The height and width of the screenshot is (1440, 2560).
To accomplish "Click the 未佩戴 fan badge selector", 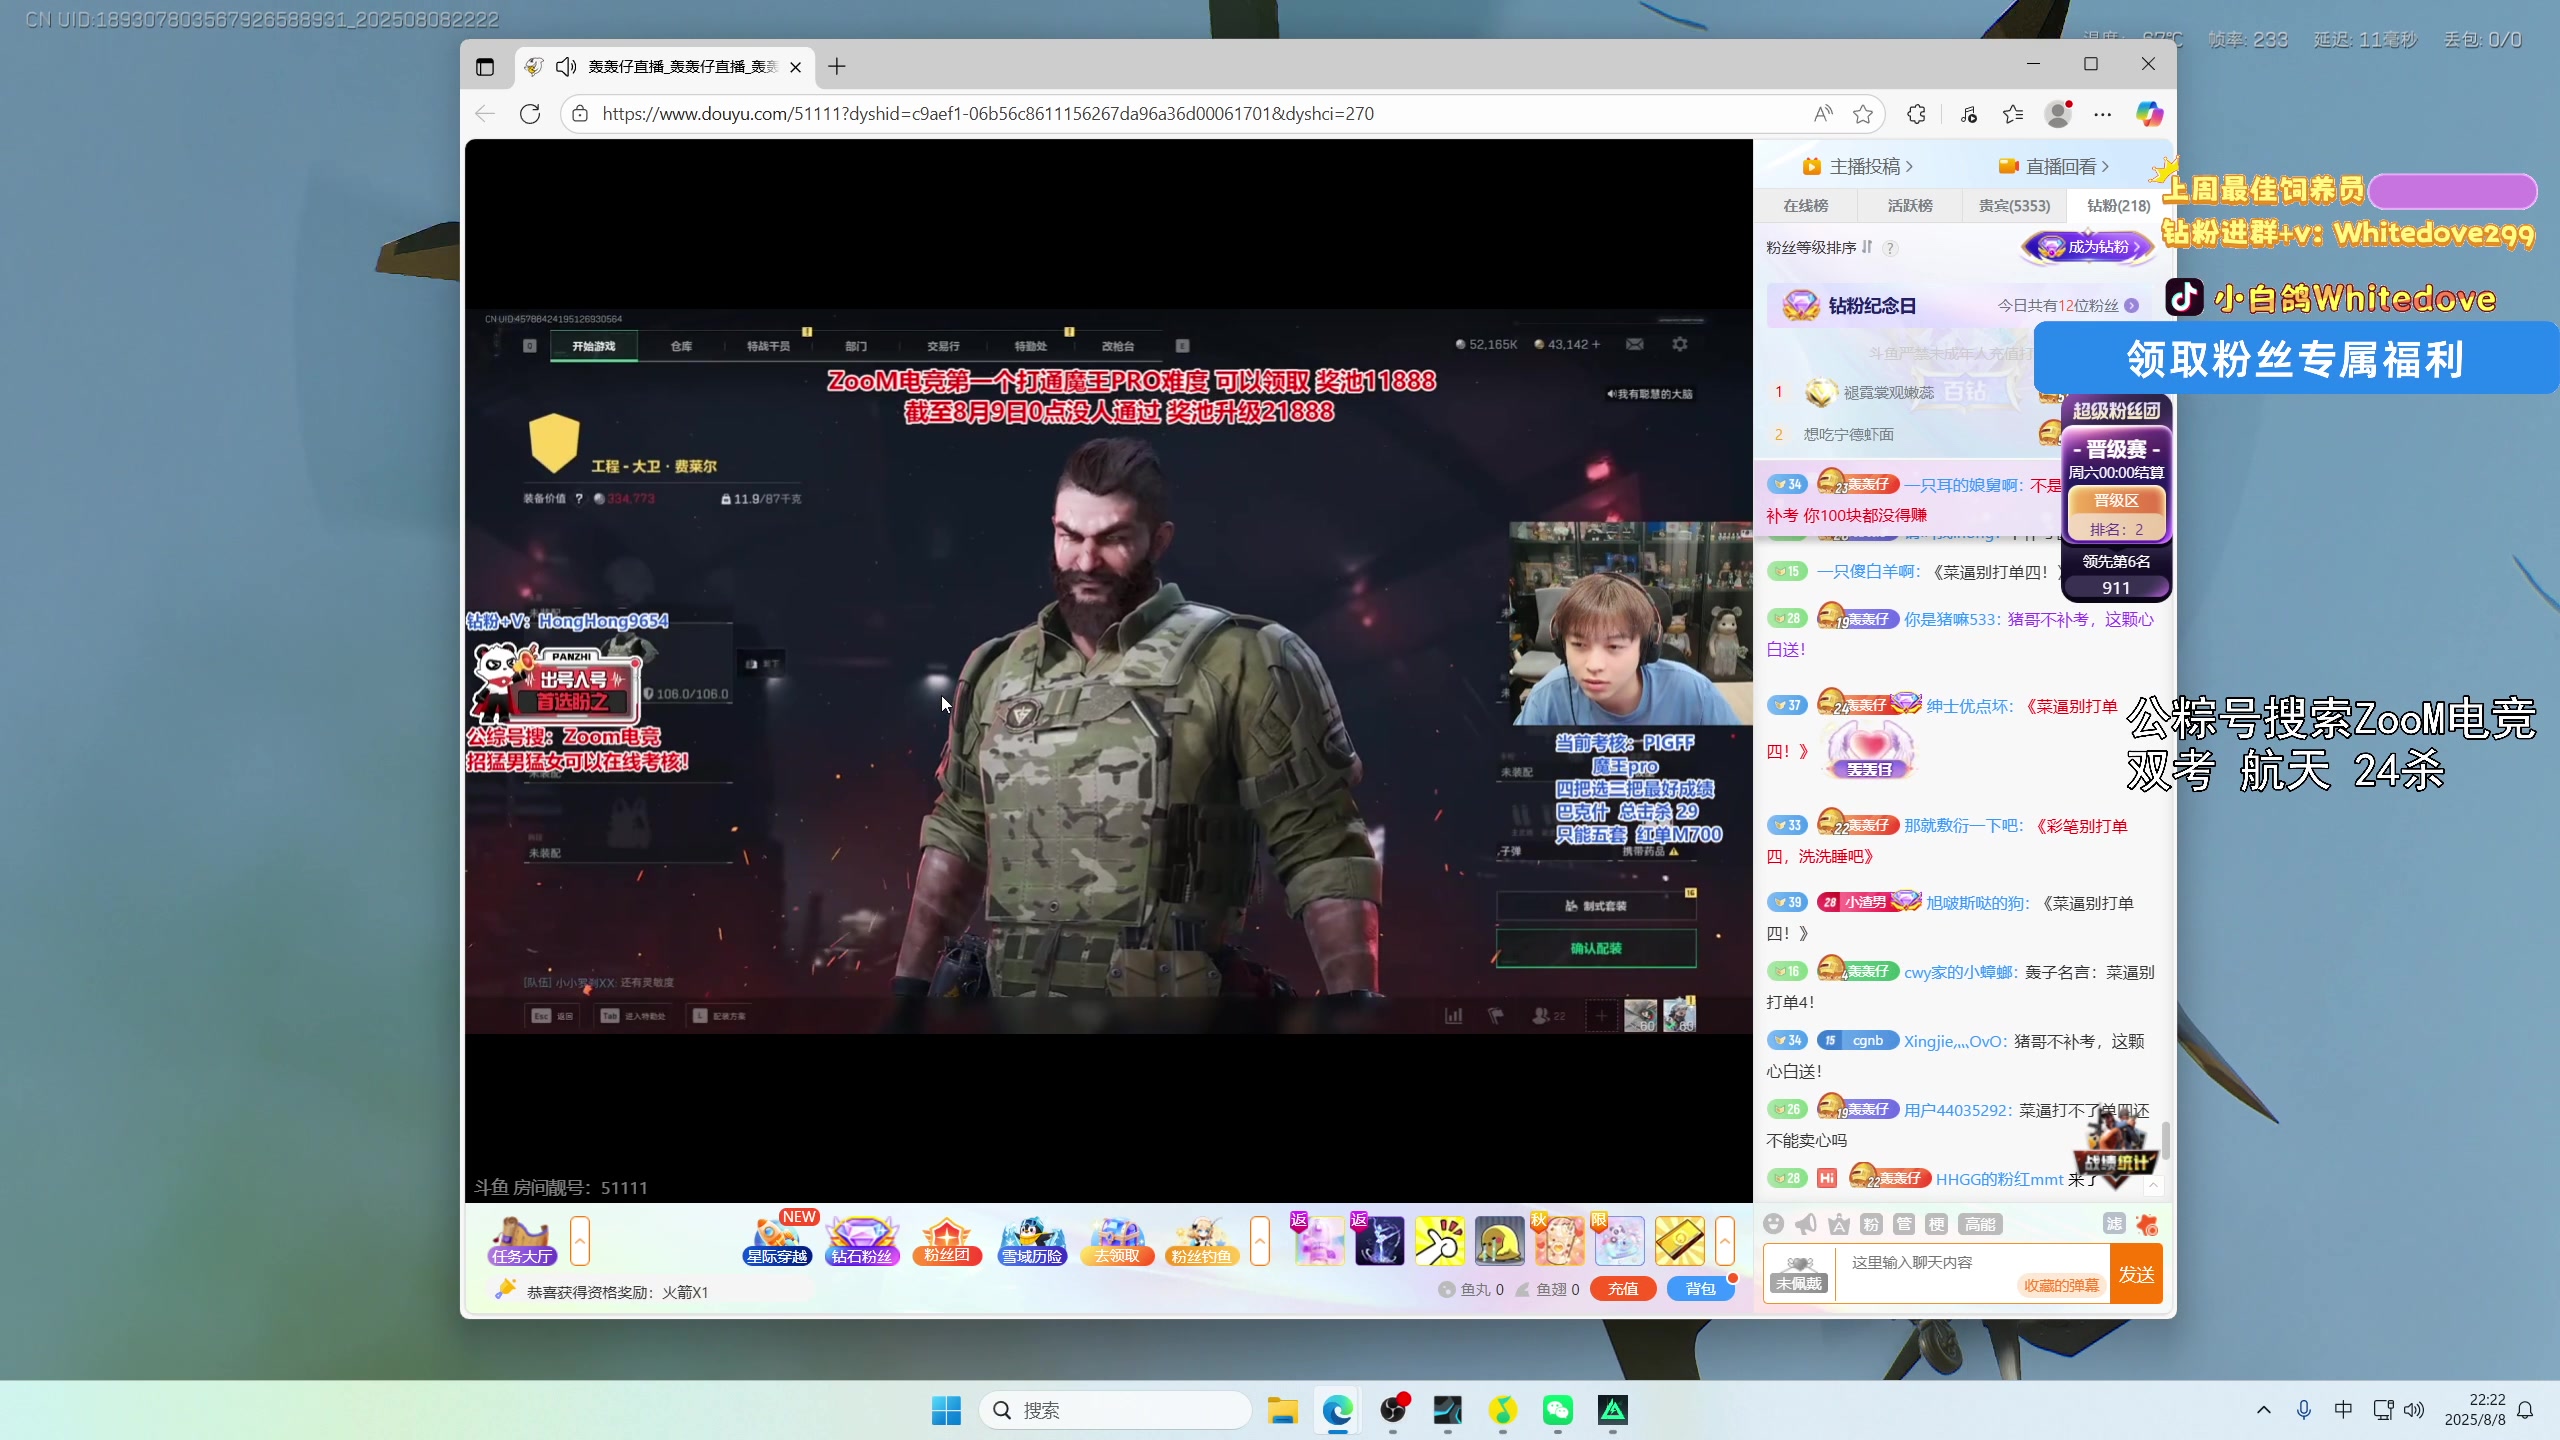I will pyautogui.click(x=1799, y=1274).
